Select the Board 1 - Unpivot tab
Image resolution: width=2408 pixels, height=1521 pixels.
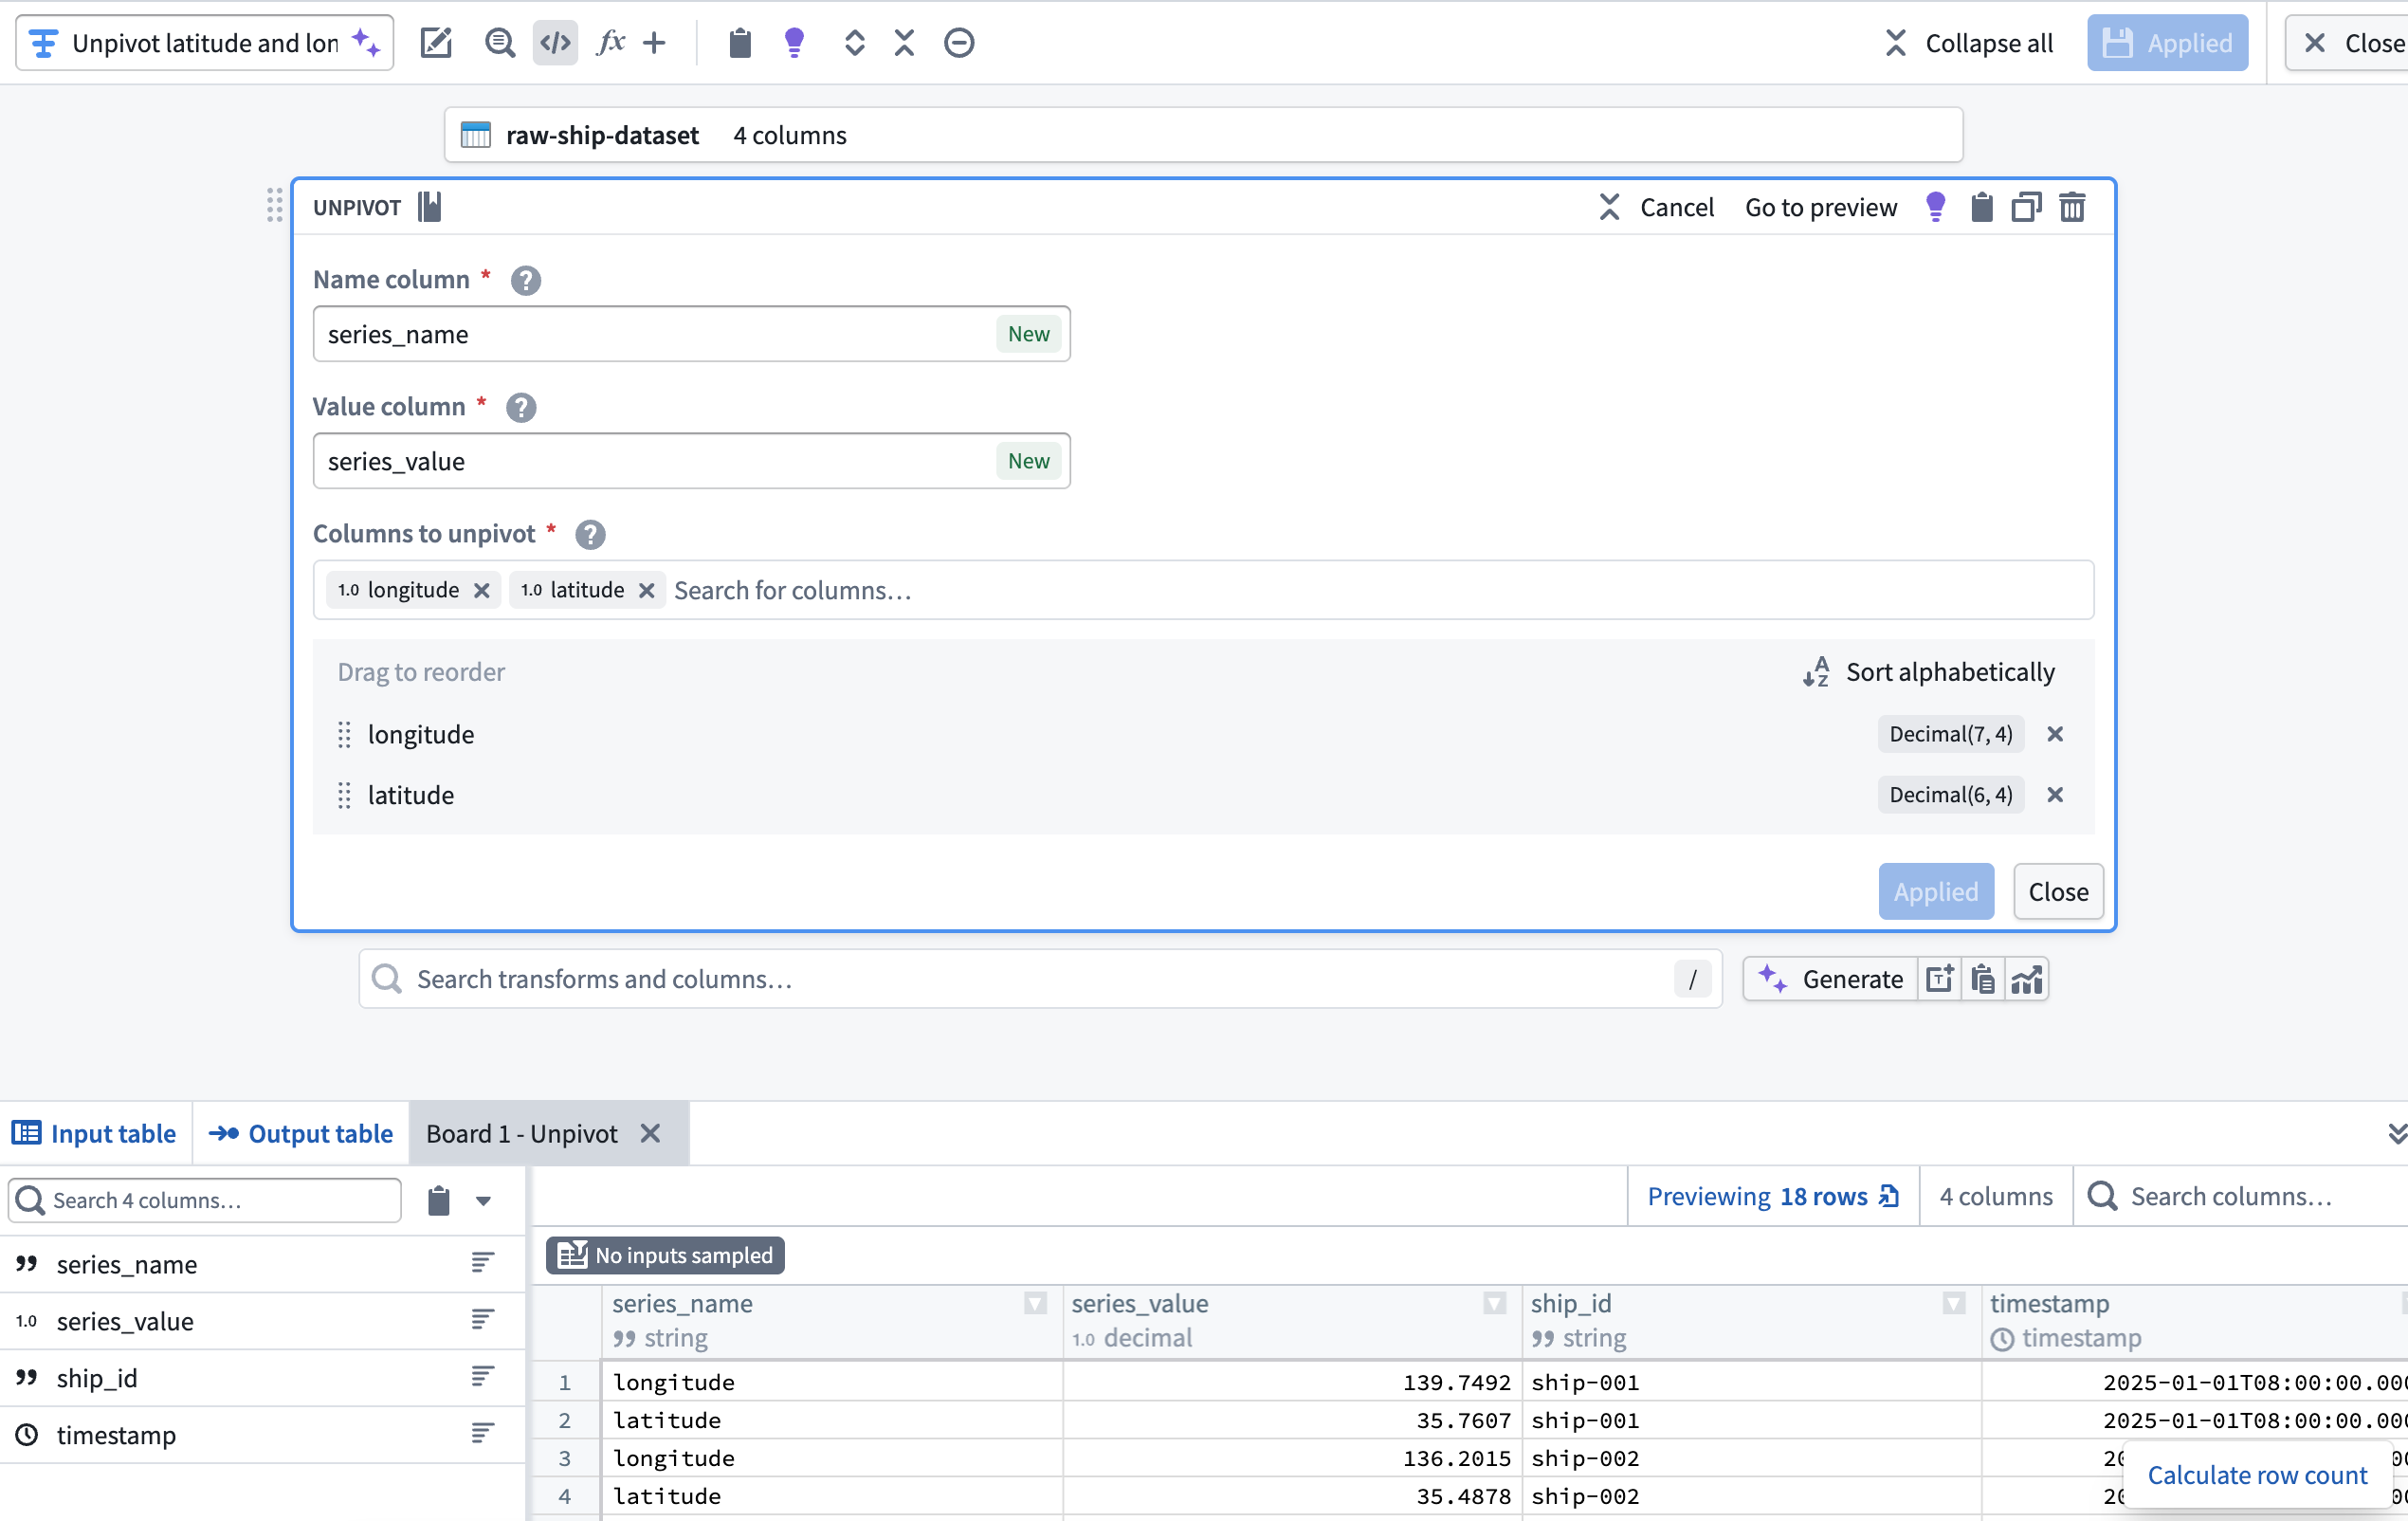pos(520,1133)
